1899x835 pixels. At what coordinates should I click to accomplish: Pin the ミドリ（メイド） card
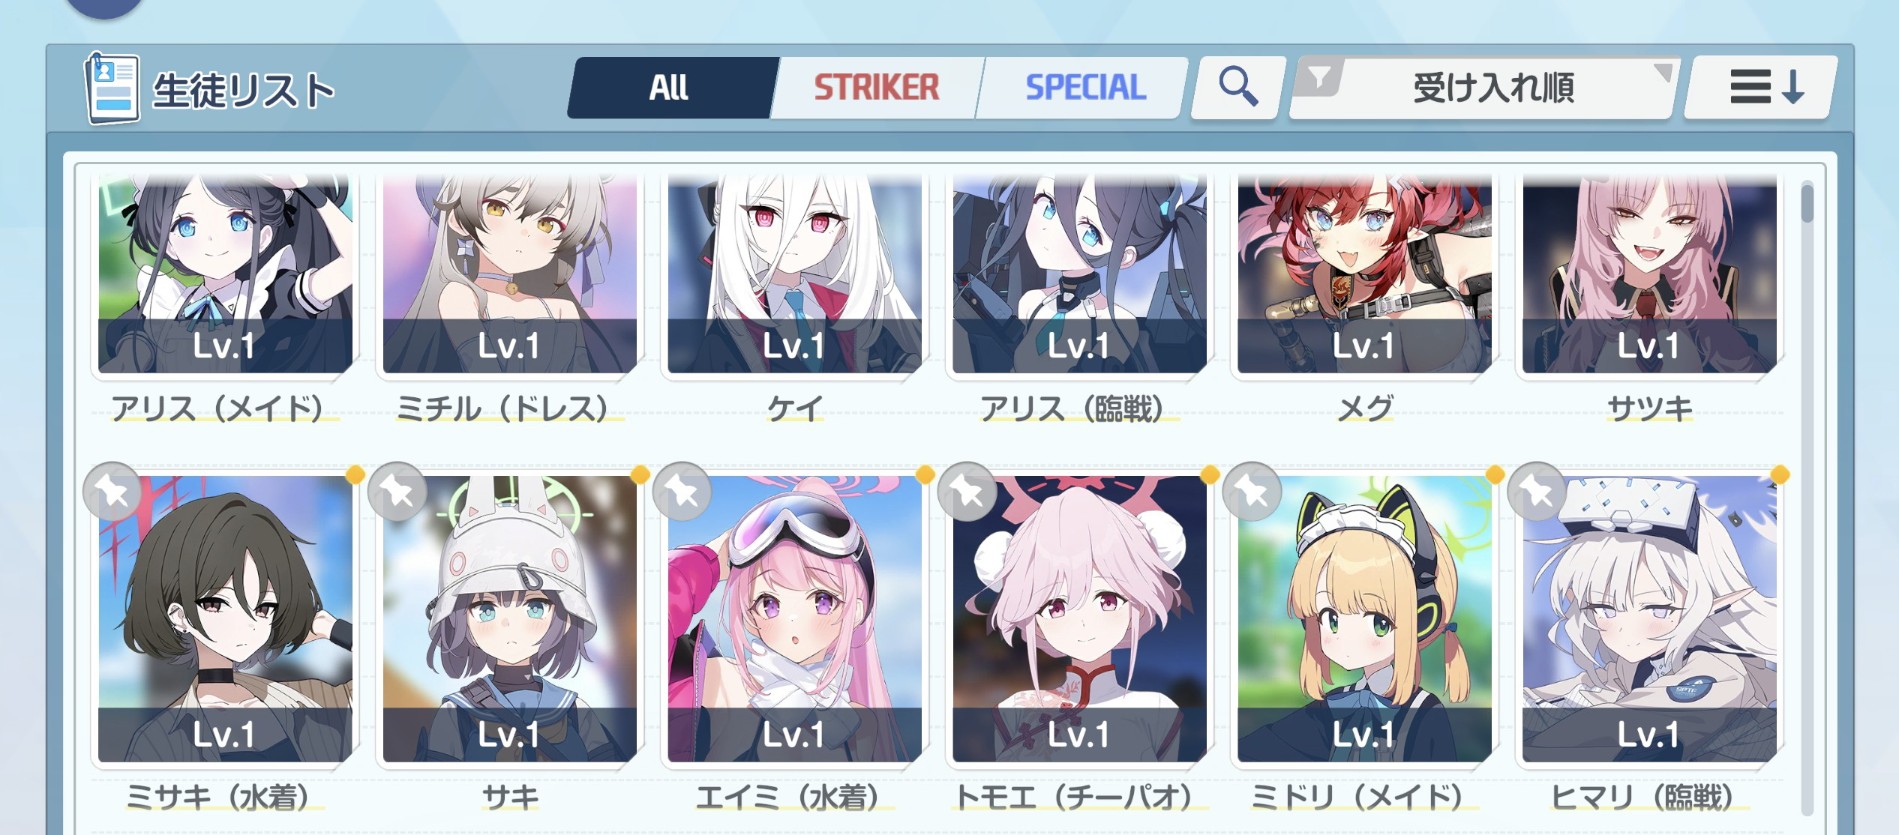1252,491
